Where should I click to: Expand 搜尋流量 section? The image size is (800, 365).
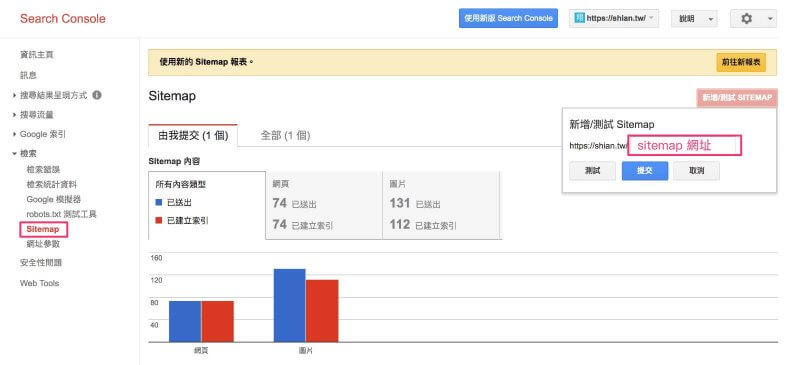click(x=33, y=115)
